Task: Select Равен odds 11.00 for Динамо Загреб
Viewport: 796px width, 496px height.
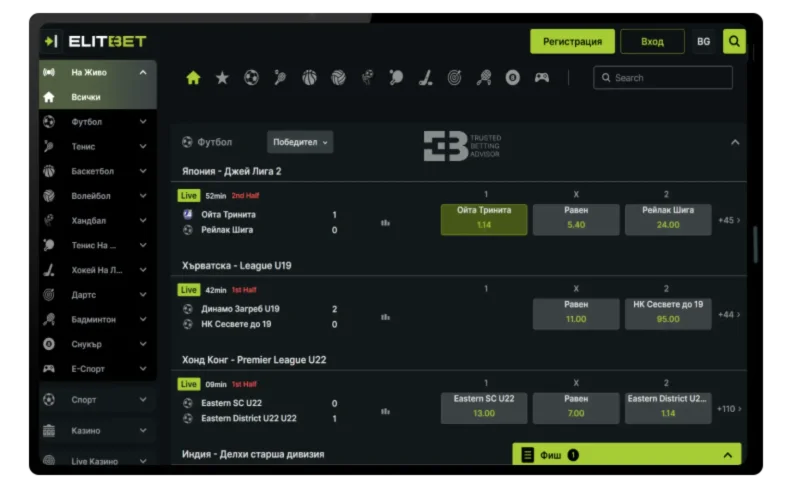Action: (576, 312)
